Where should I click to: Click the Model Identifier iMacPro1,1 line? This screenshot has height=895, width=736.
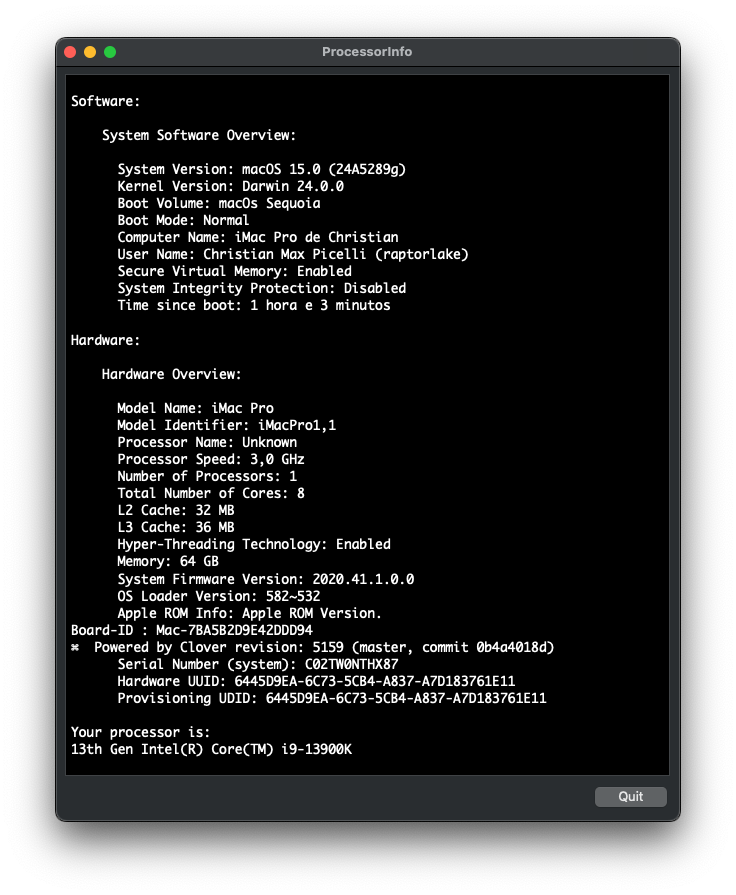pos(226,425)
